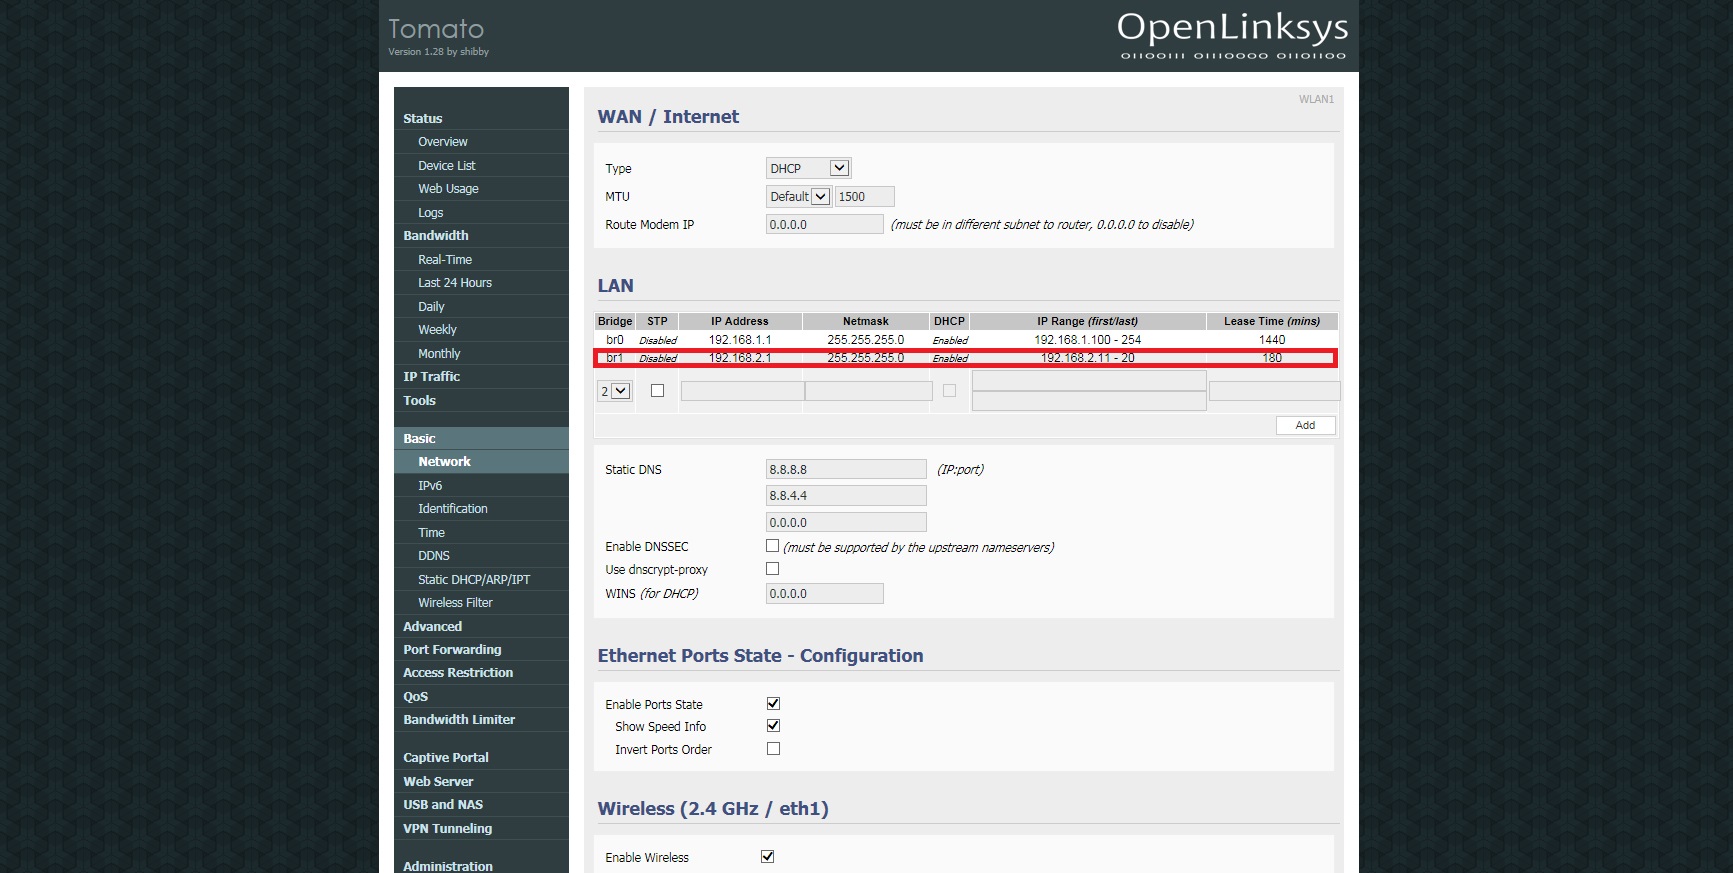Click the WINS address input field
Image resolution: width=1733 pixels, height=873 pixels.
point(824,594)
